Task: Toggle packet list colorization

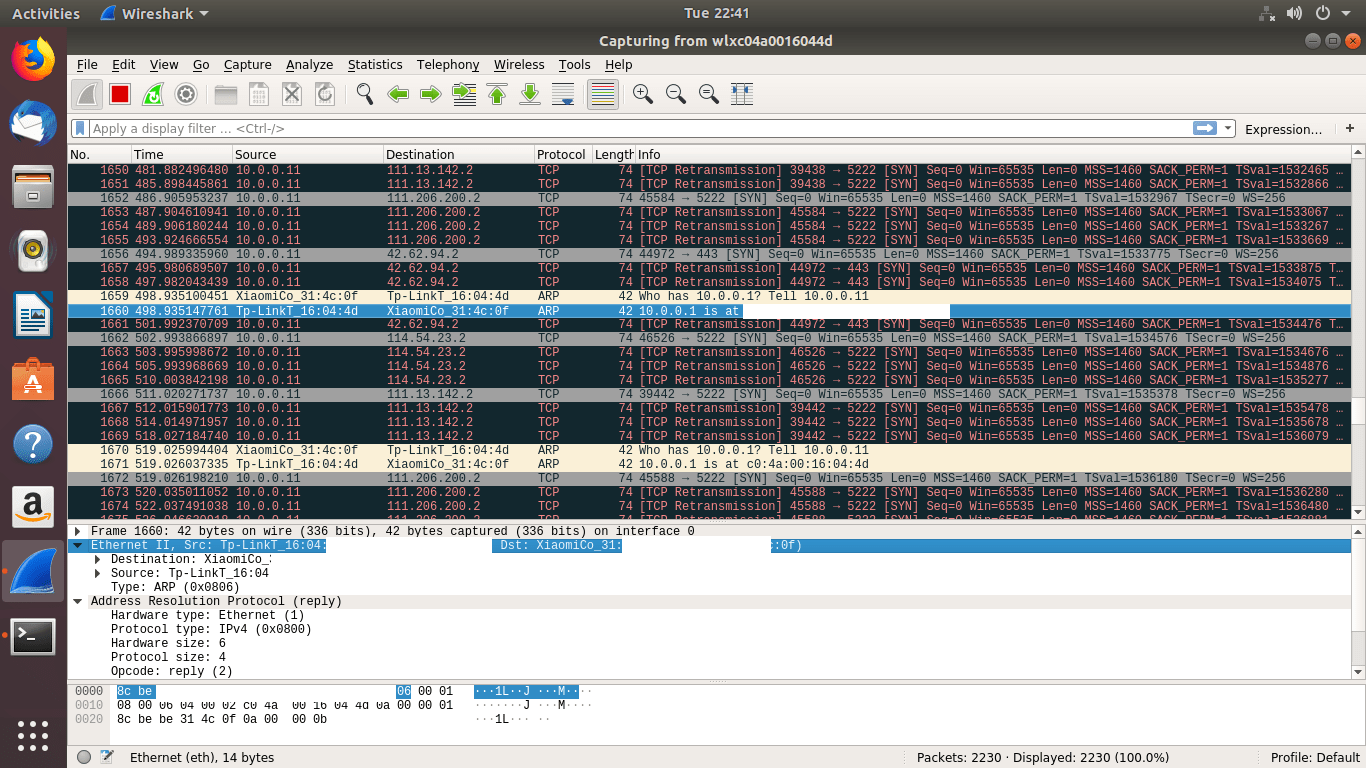Action: click(602, 94)
